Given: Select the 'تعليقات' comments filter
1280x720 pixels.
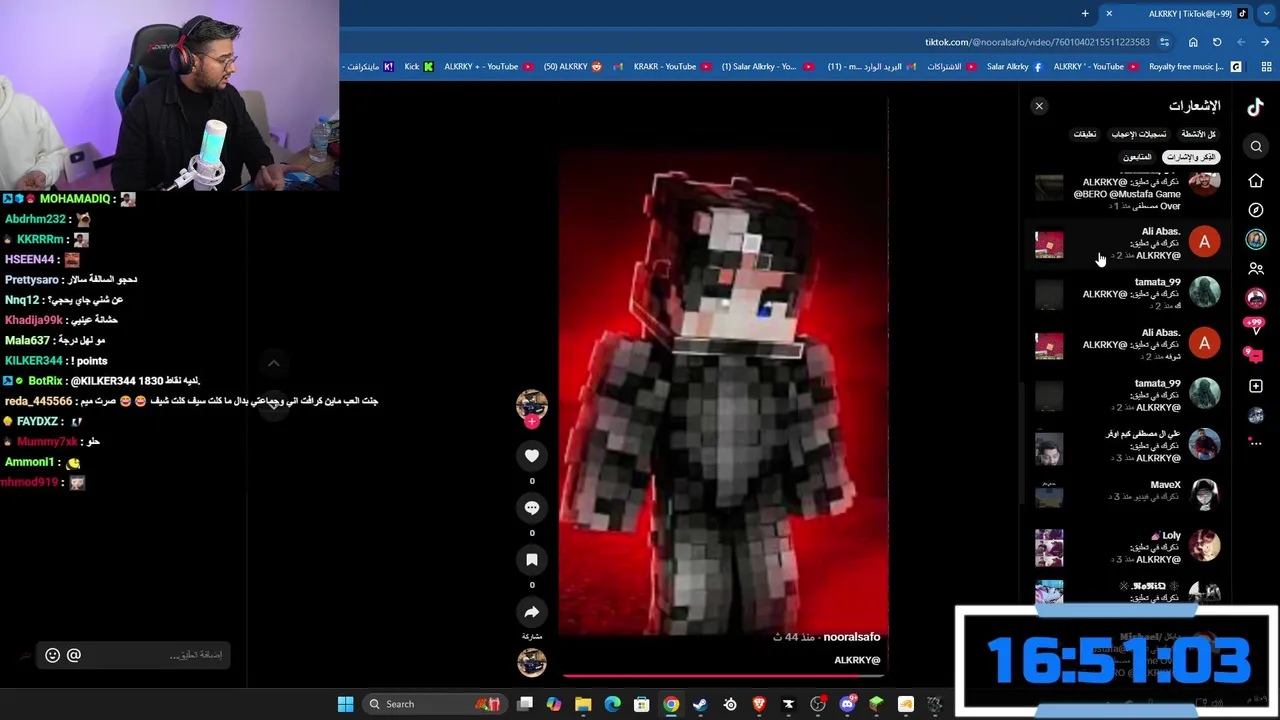Looking at the screenshot, I should 1085,134.
